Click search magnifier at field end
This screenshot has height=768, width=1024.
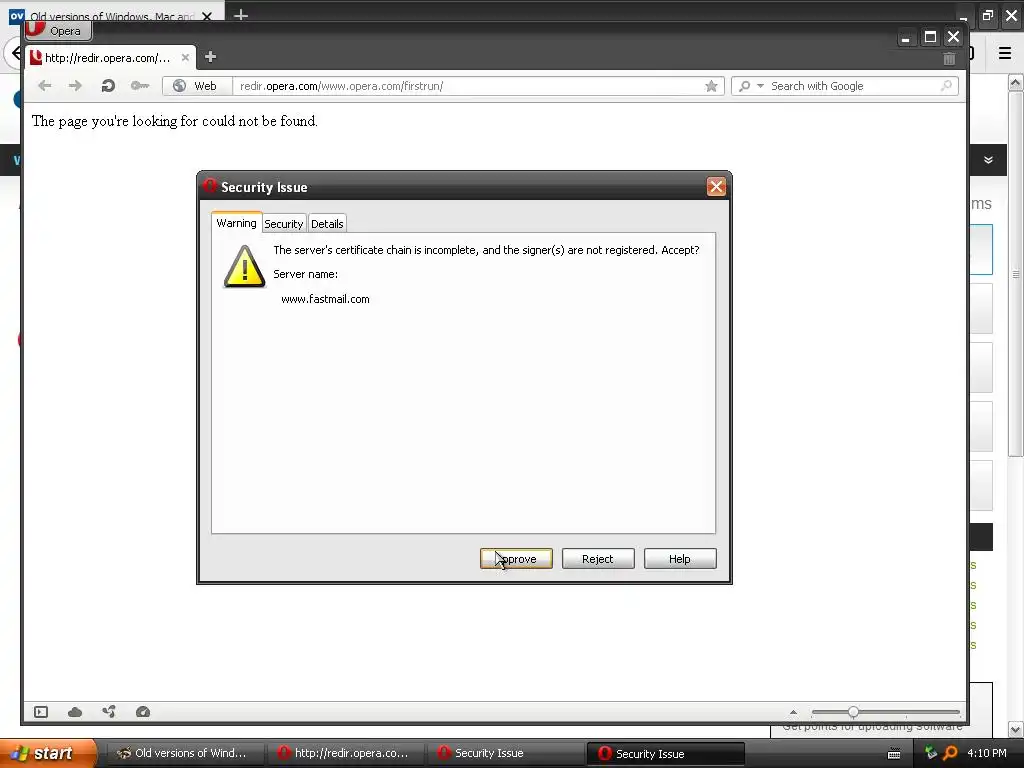(946, 86)
